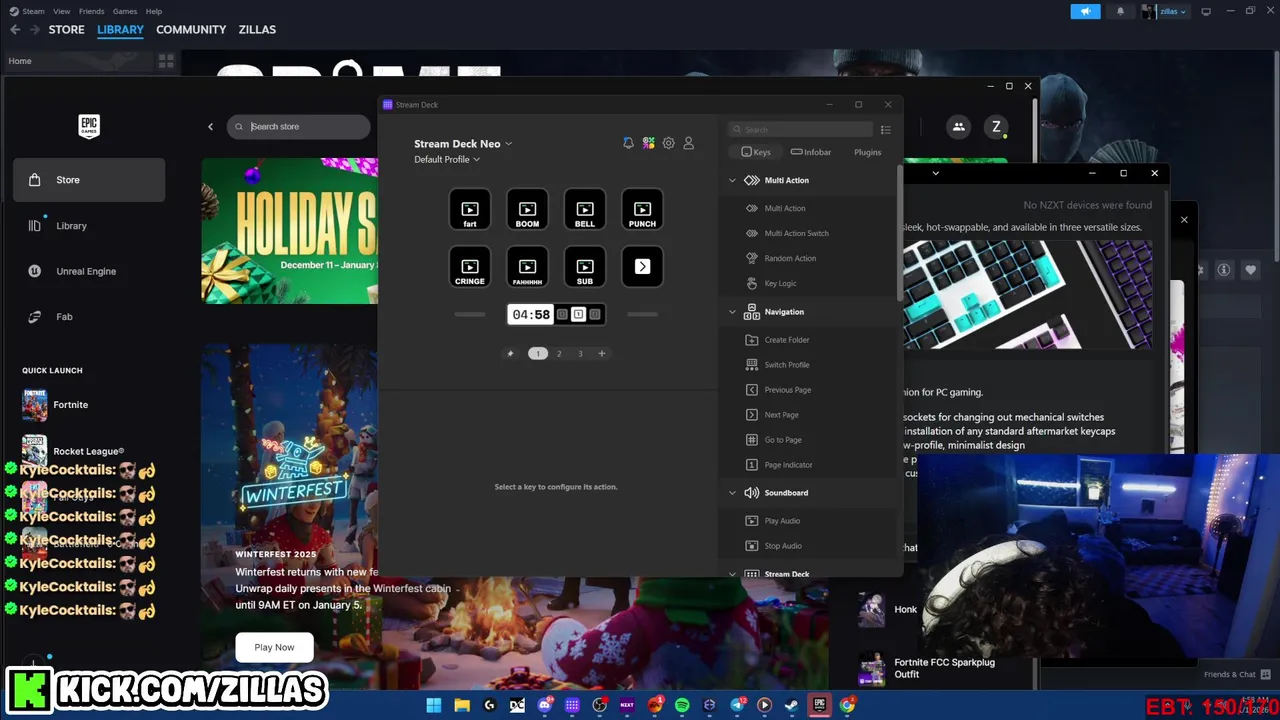Viewport: 1280px width, 720px height.
Task: Select the CRINGE key in Stream Deck
Action: click(x=470, y=267)
